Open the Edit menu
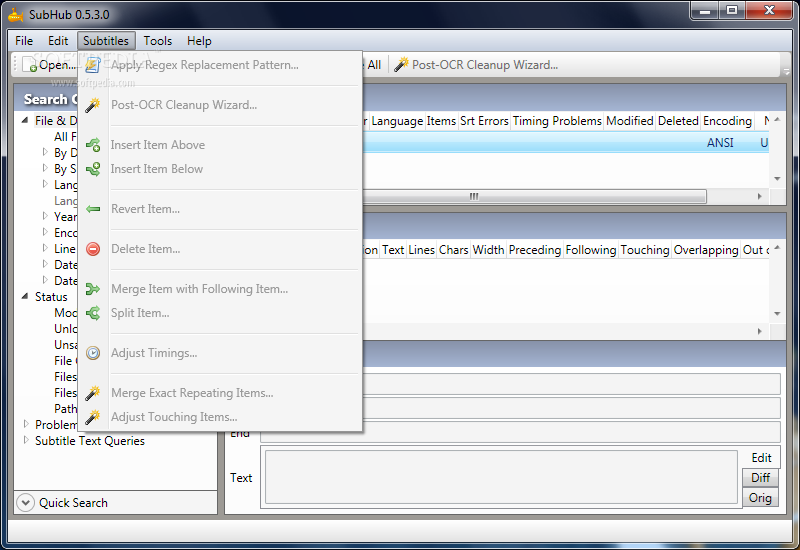 (58, 41)
